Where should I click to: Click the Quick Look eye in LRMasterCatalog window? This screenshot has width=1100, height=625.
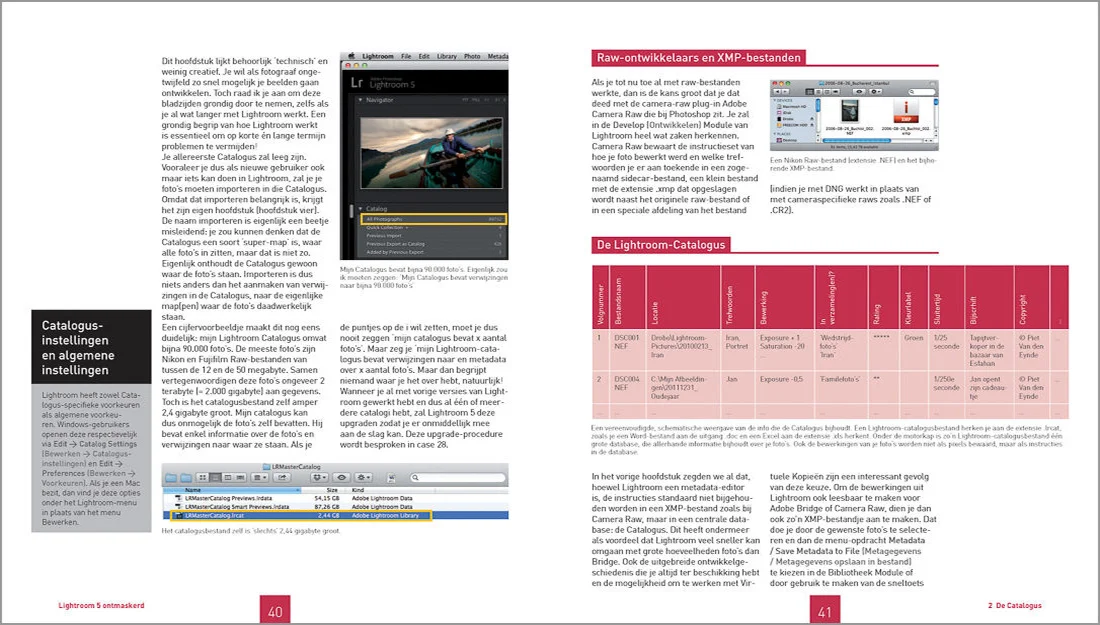coord(342,478)
